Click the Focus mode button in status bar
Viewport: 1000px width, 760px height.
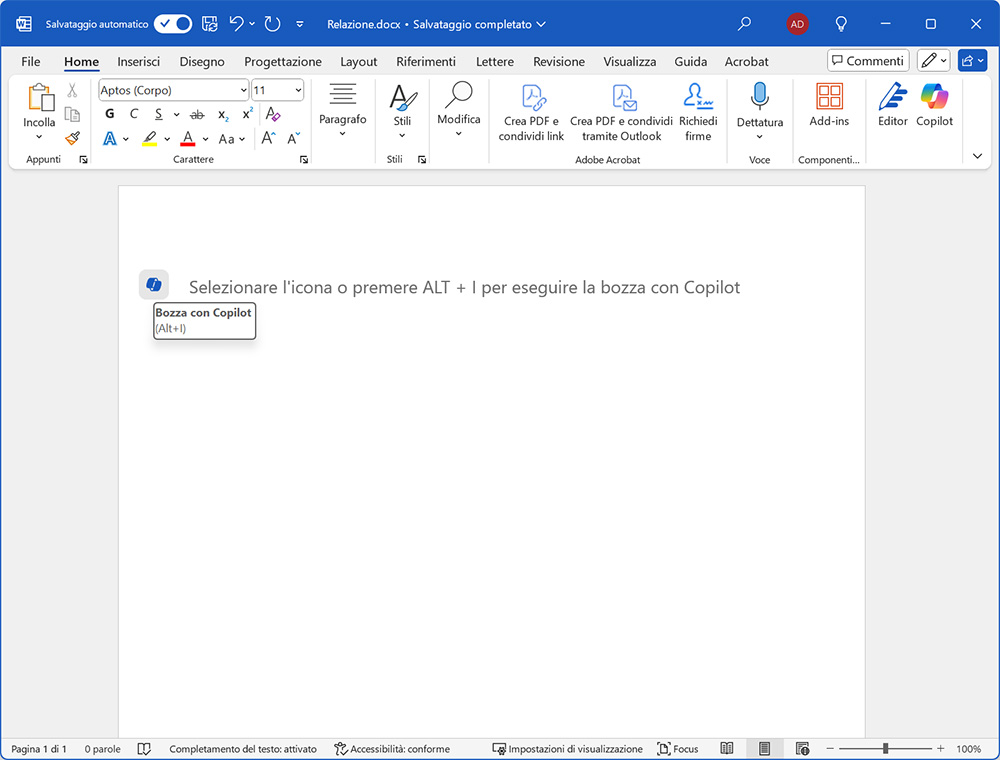coord(678,748)
